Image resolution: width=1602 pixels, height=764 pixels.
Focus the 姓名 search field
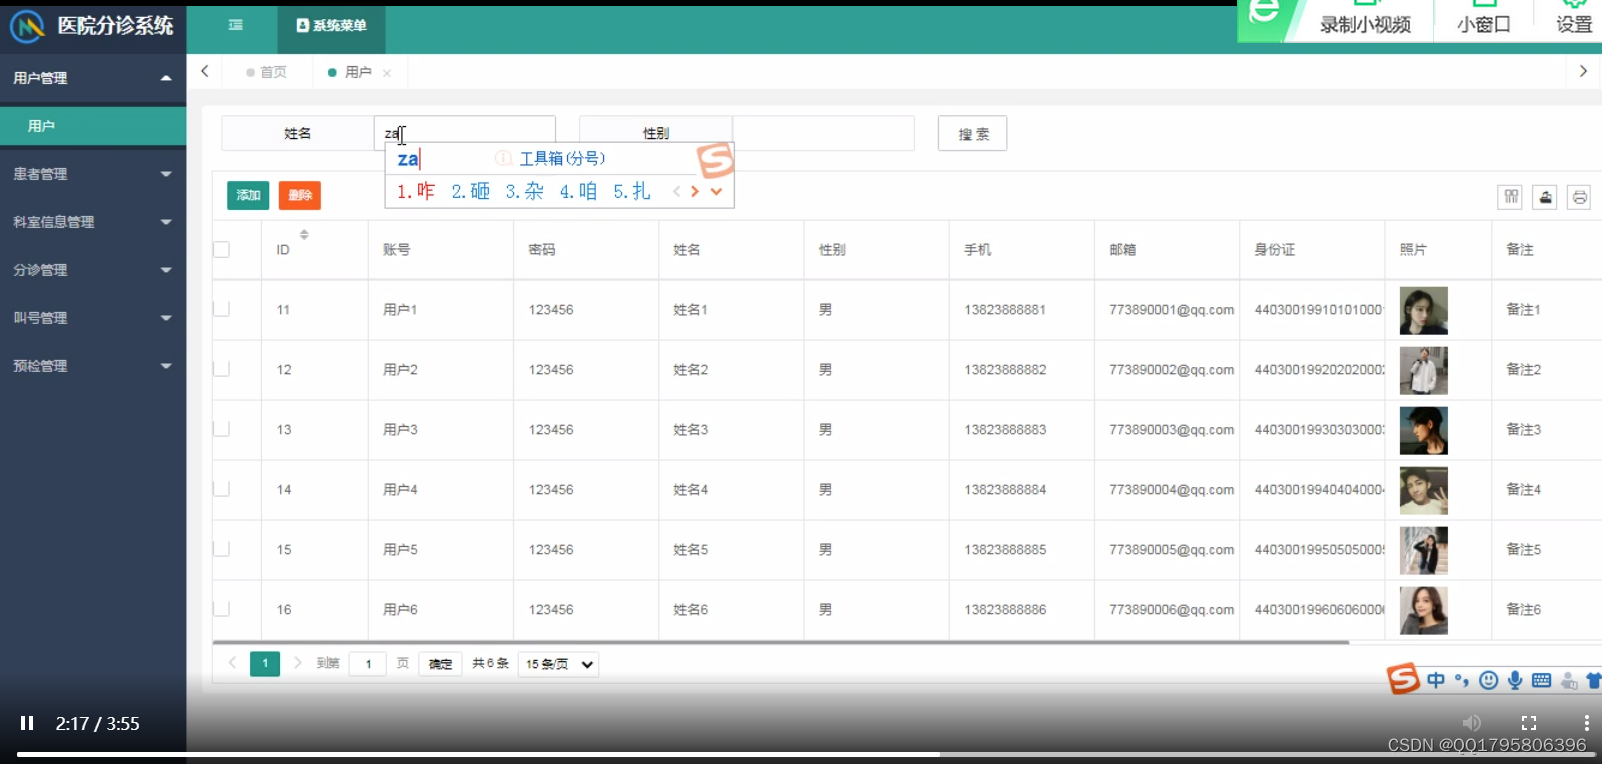pyautogui.click(x=465, y=133)
